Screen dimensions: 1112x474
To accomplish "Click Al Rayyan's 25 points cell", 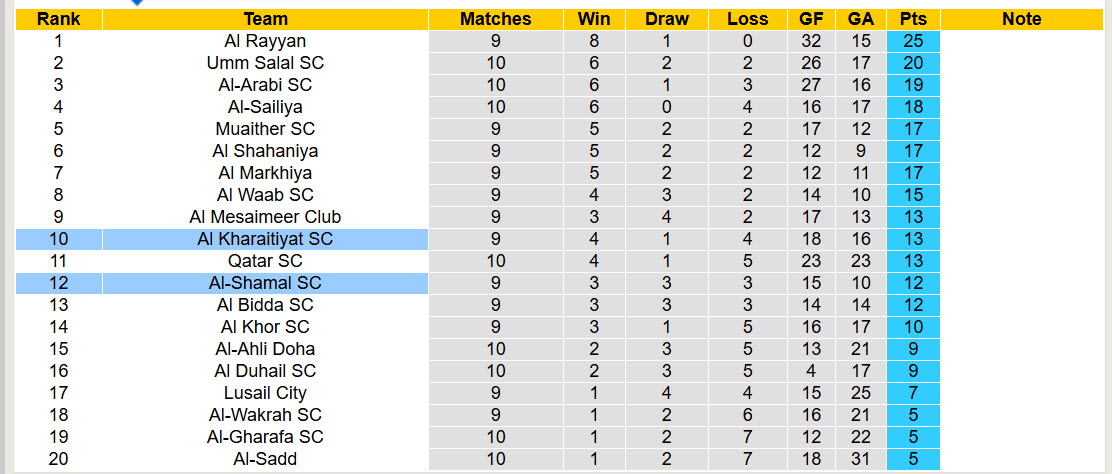I will pos(912,41).
